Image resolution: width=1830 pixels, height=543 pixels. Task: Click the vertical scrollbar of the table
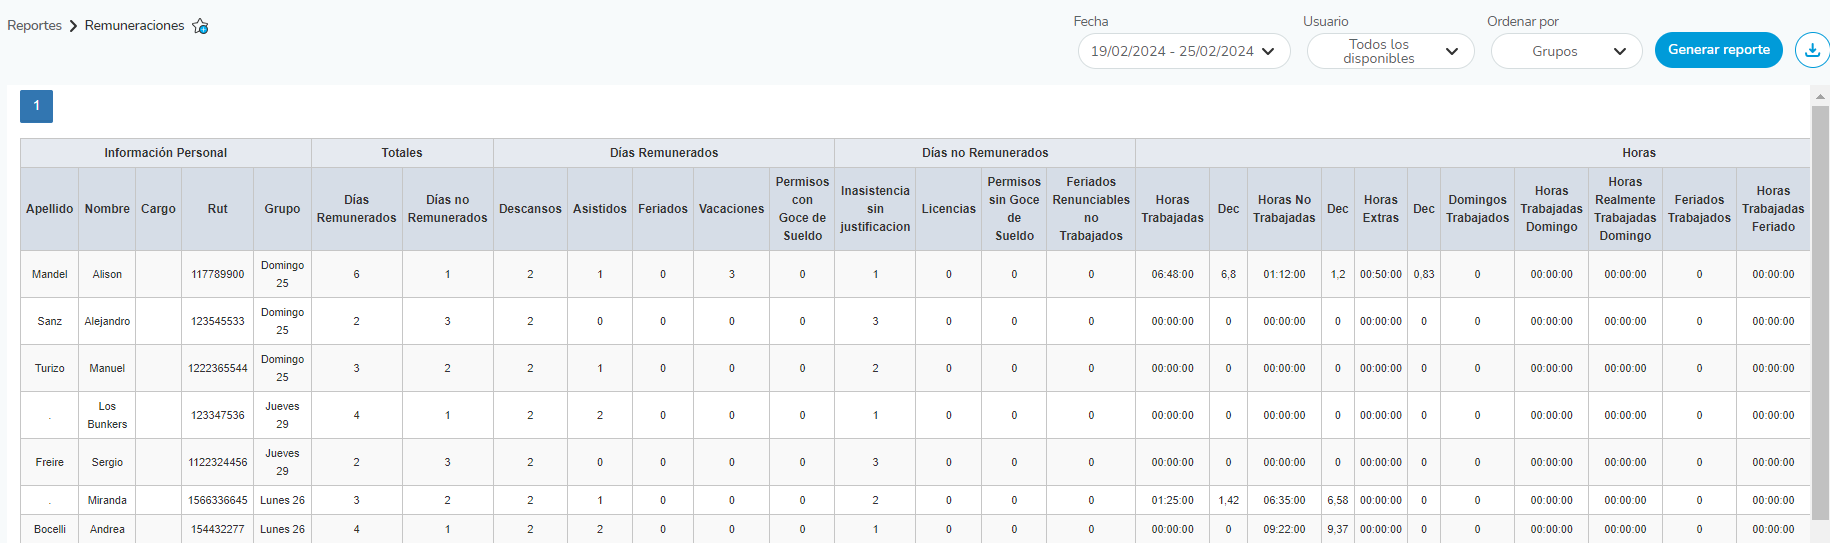pos(1820,300)
